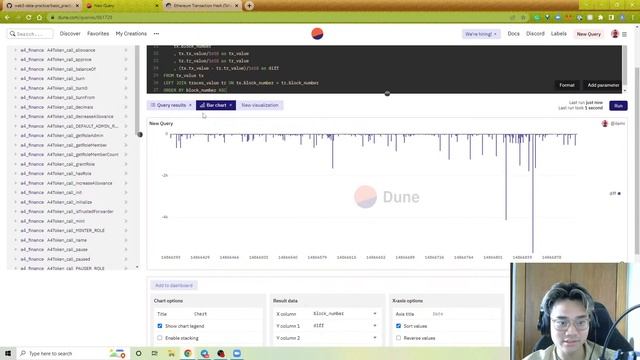Open Google Chrome from the taskbar
The height and width of the screenshot is (360, 640).
[188, 353]
